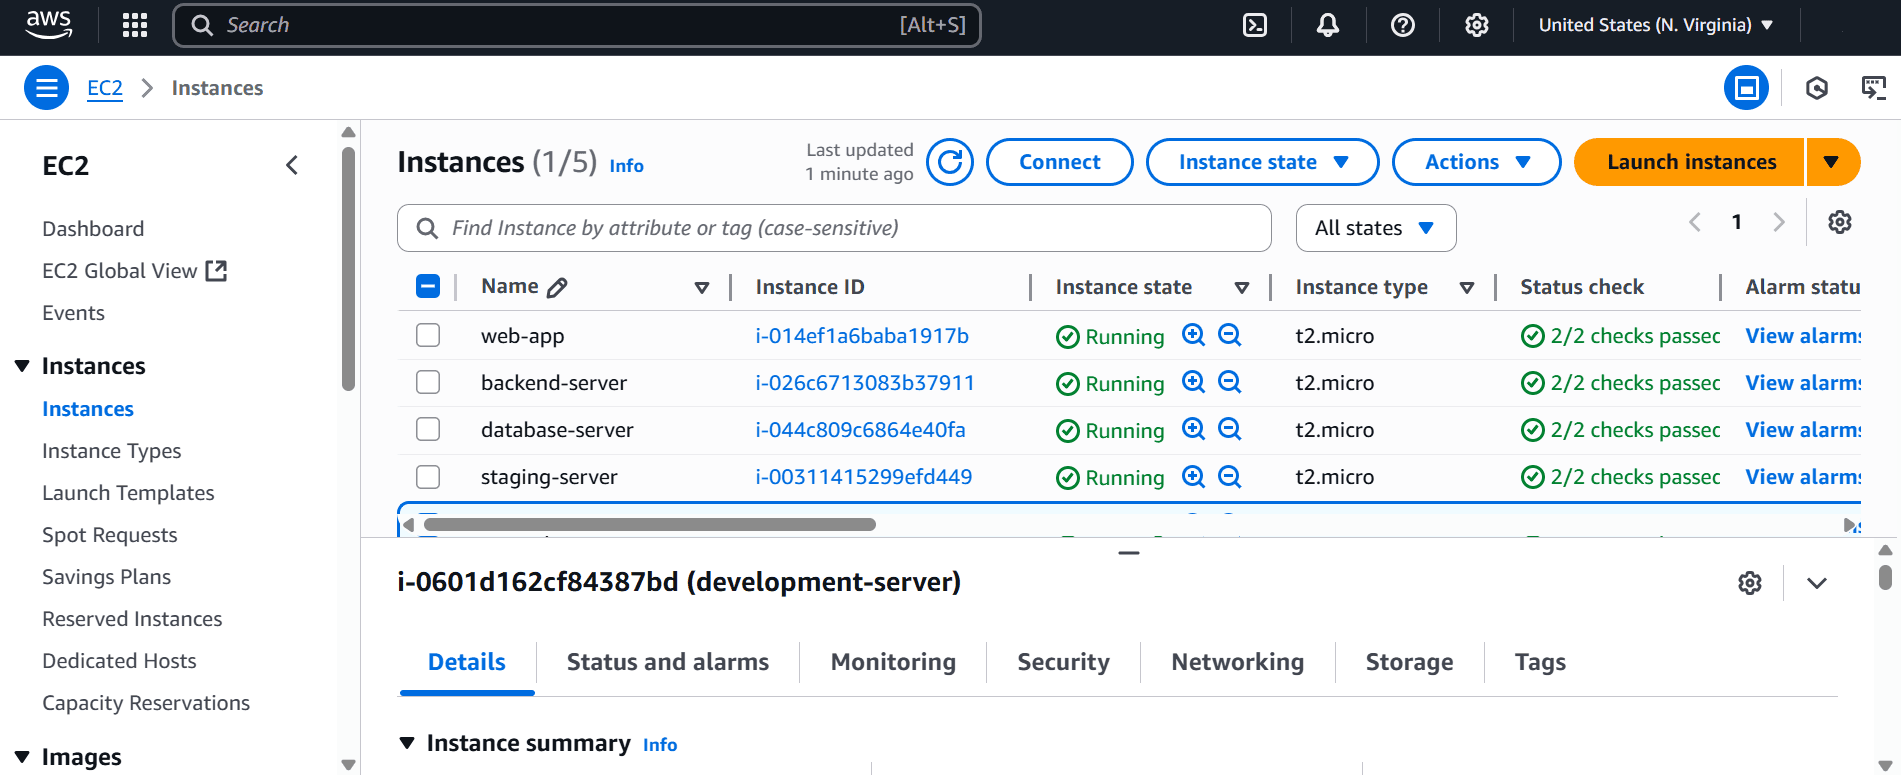Switch to the Storage tab
1901x775 pixels.
point(1409,662)
